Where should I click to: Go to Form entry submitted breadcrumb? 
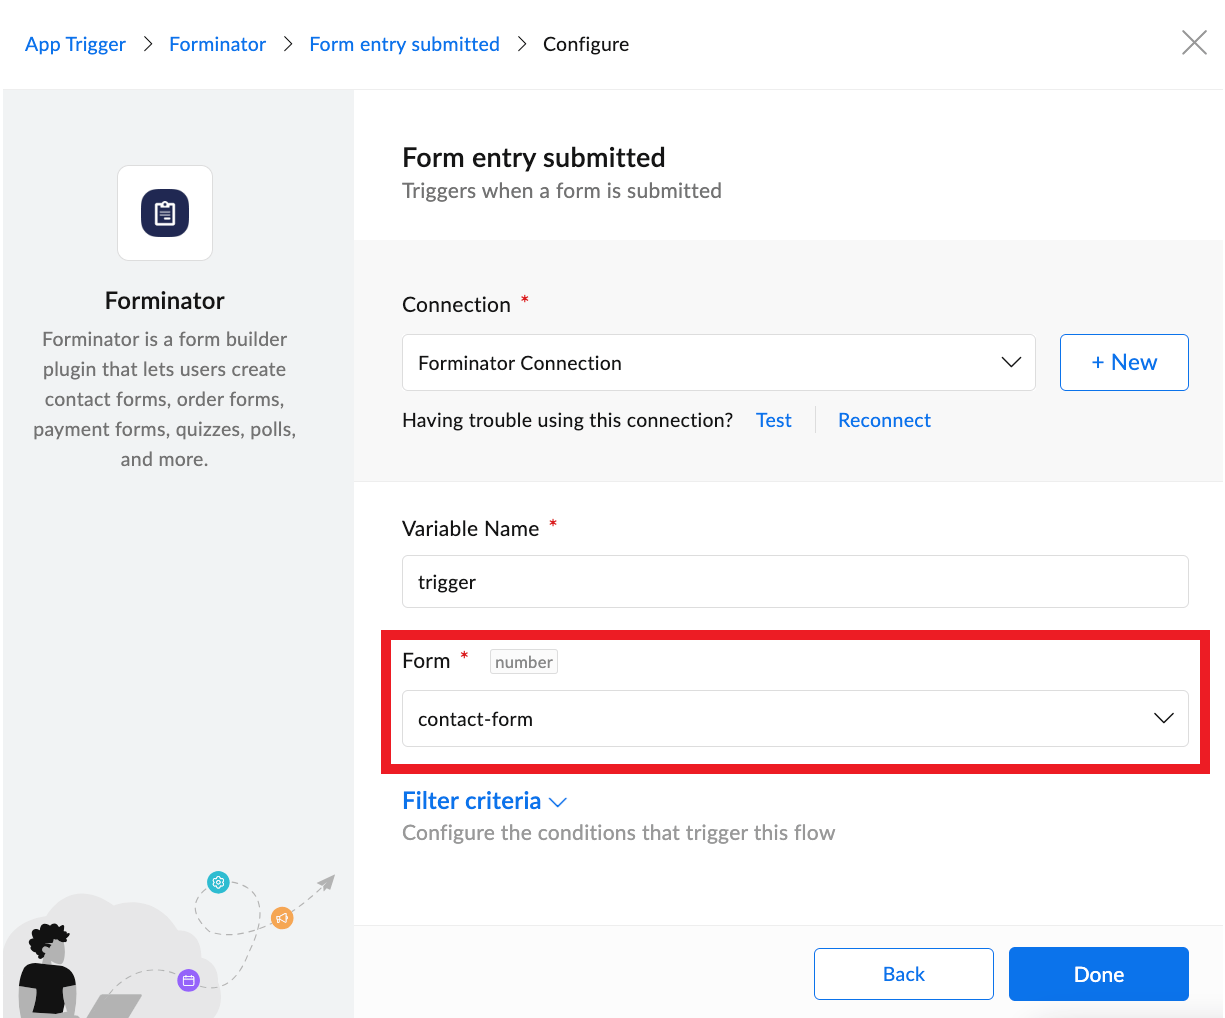404,44
